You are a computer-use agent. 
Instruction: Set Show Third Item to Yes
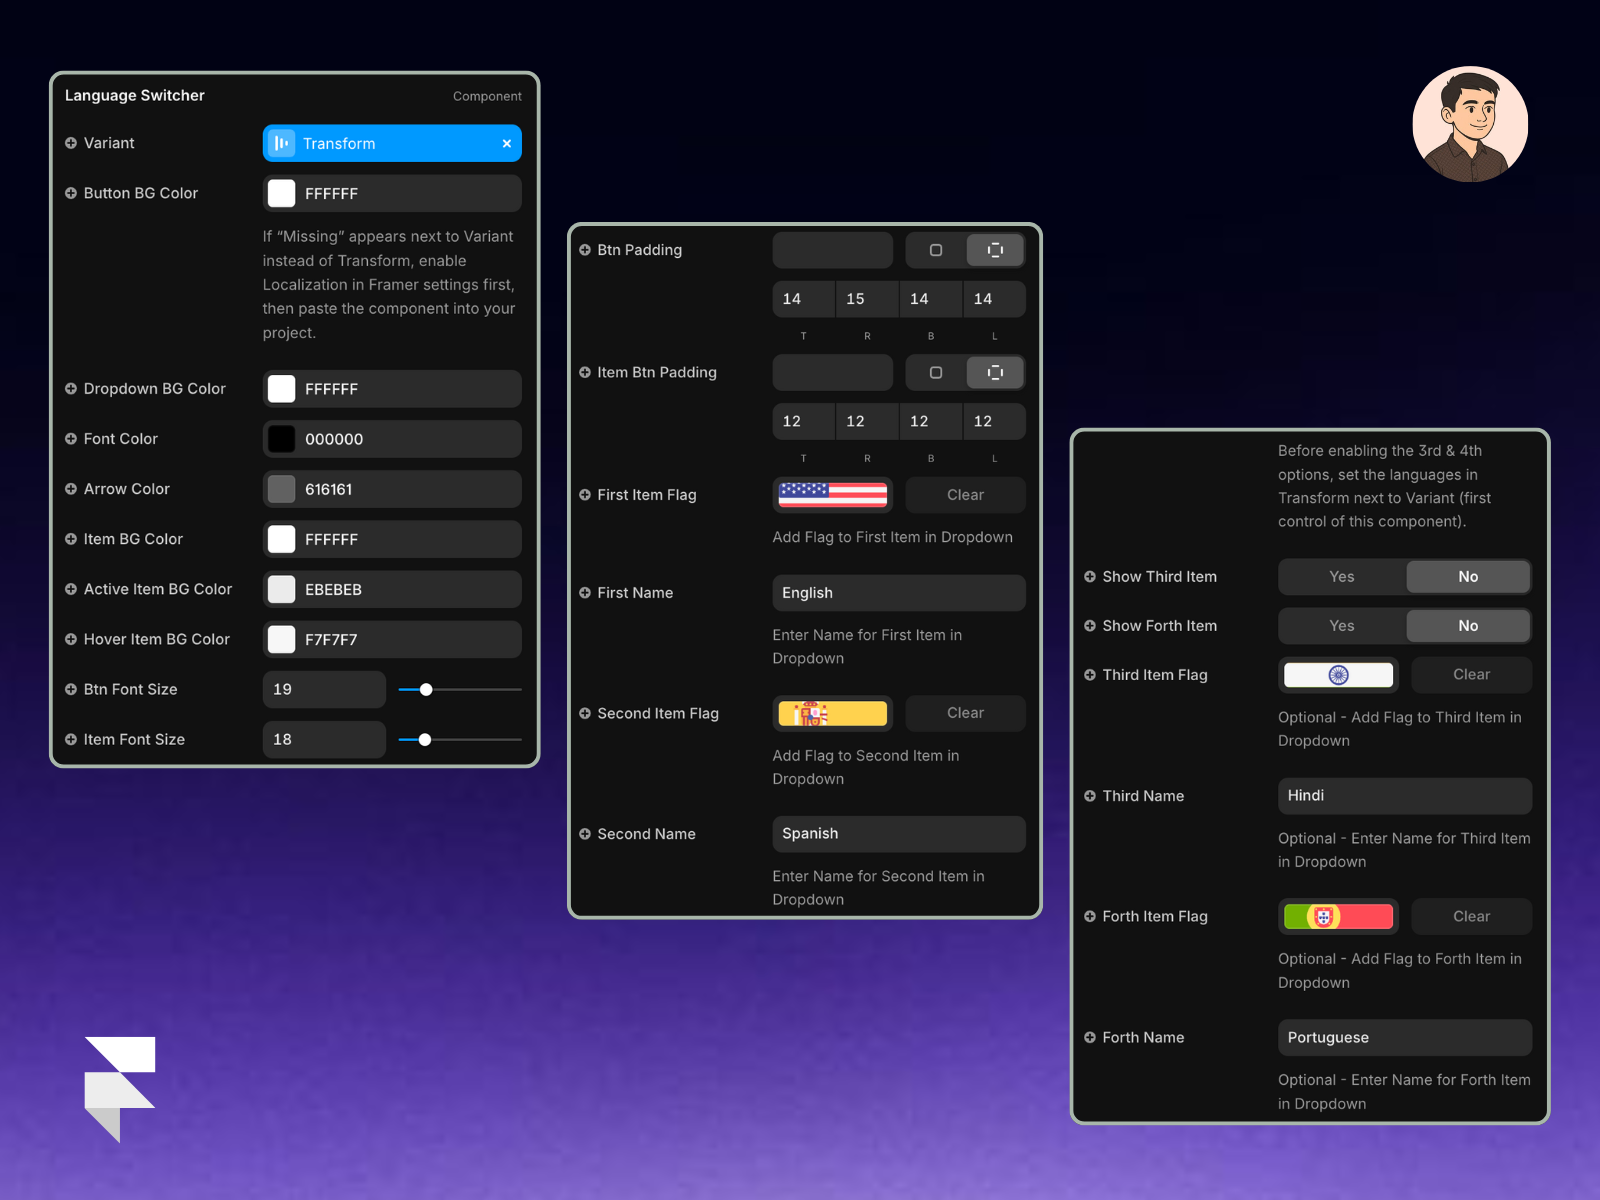(x=1341, y=576)
